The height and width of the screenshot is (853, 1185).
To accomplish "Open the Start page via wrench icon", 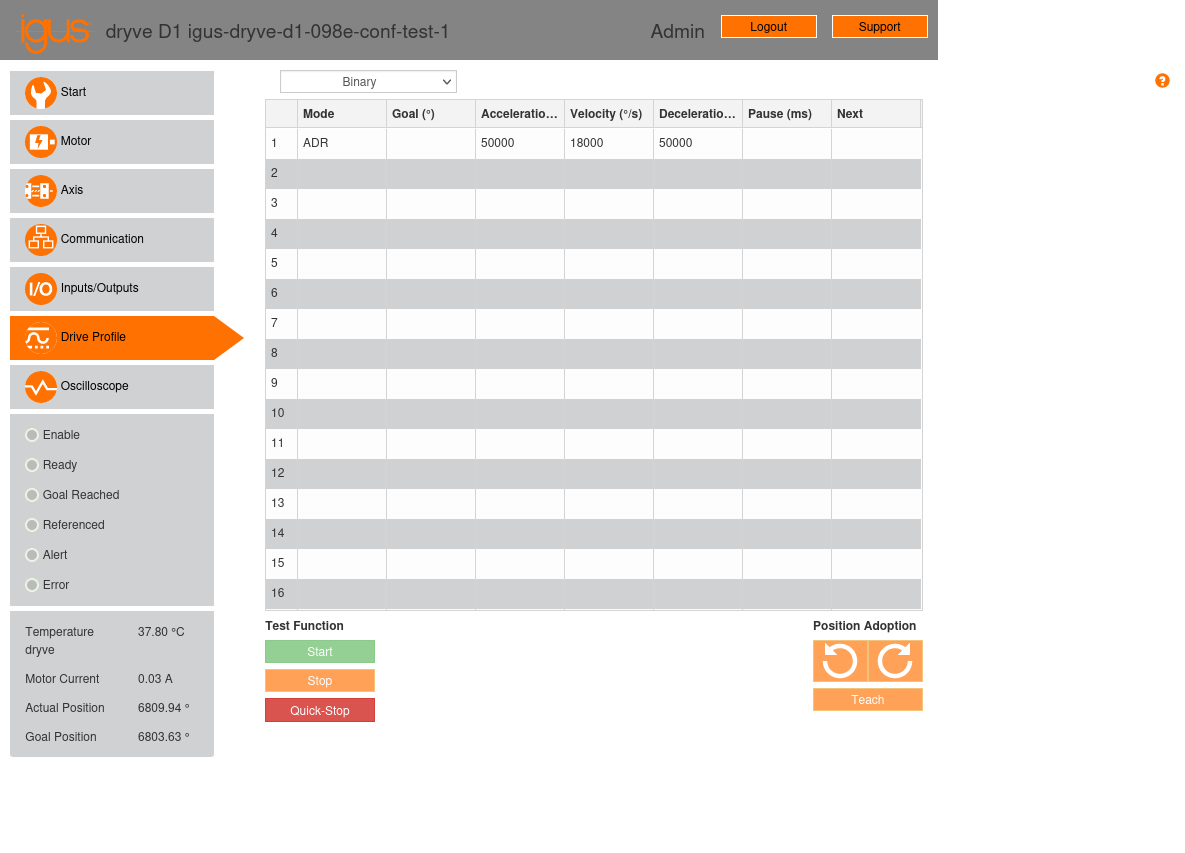I will (40, 92).
